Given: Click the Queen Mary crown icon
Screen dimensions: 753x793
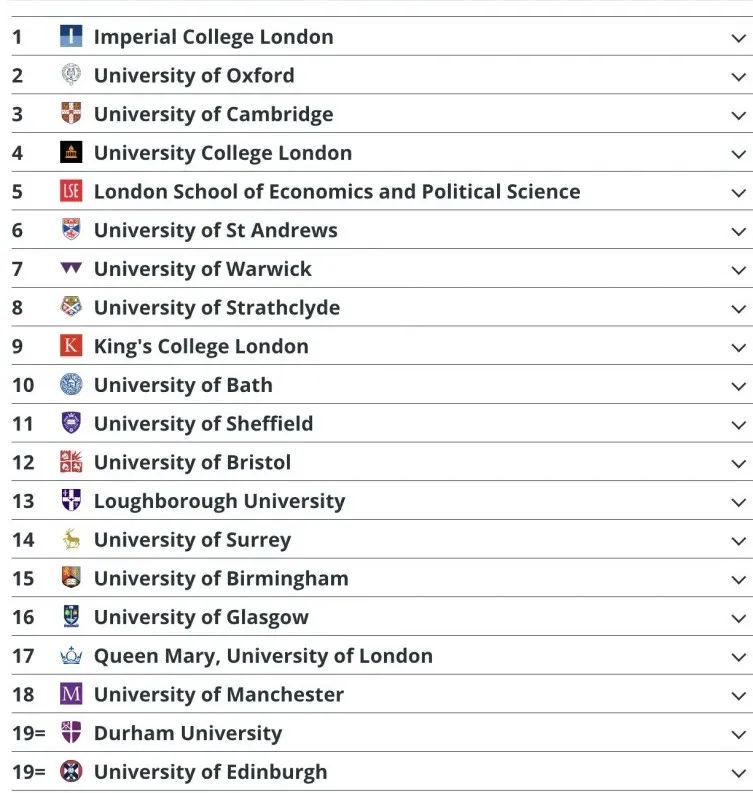Looking at the screenshot, I should [71, 656].
